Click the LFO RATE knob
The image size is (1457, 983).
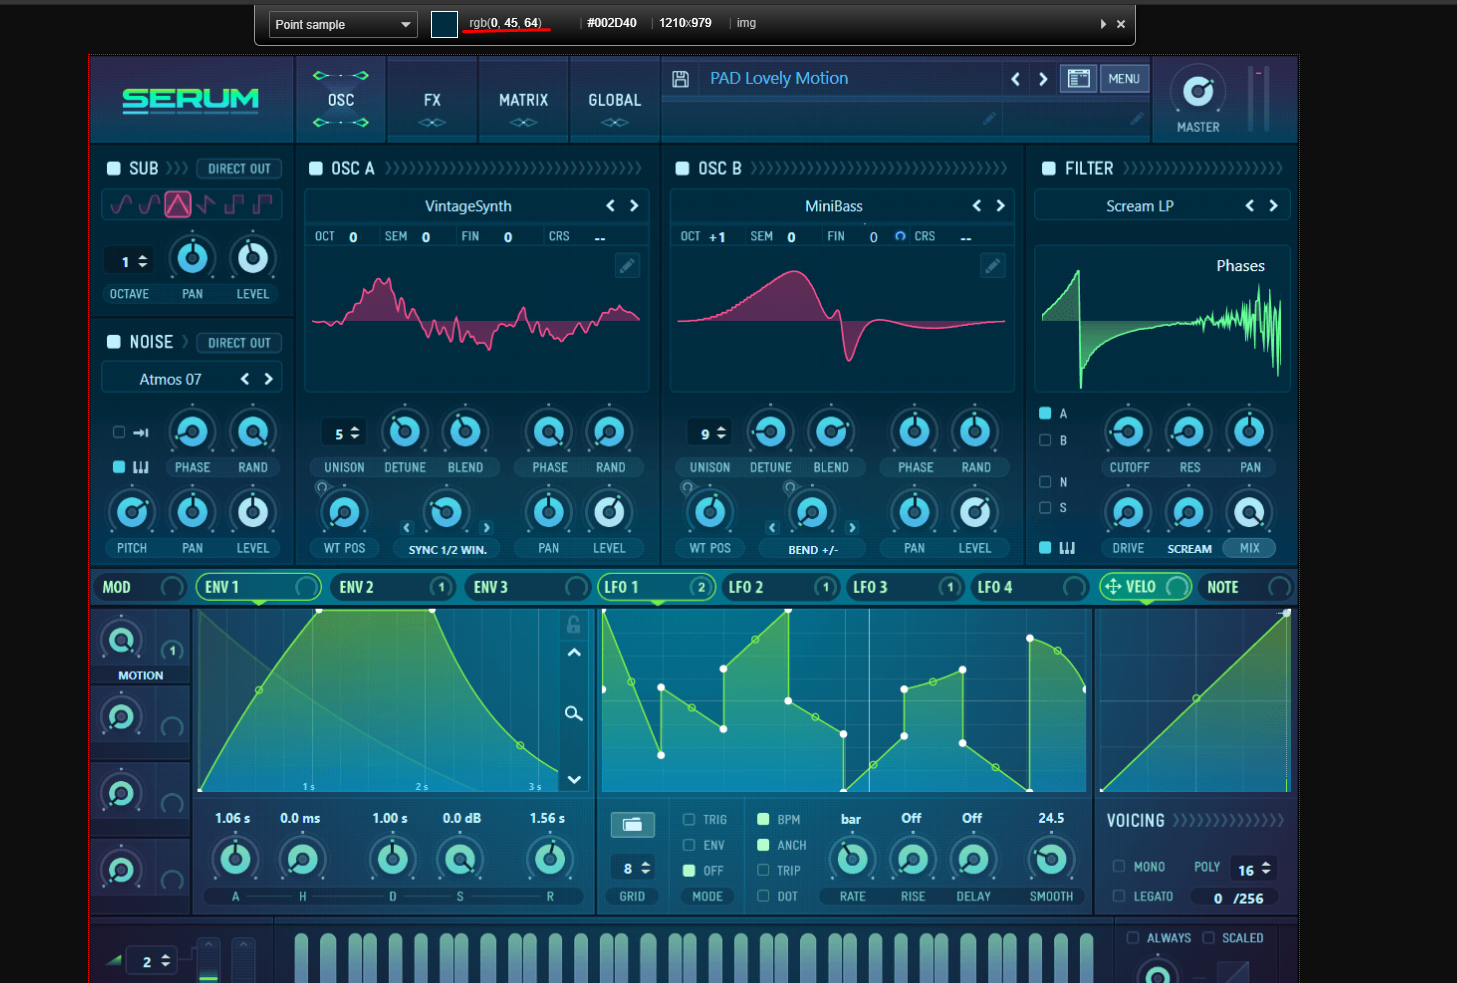click(x=852, y=859)
